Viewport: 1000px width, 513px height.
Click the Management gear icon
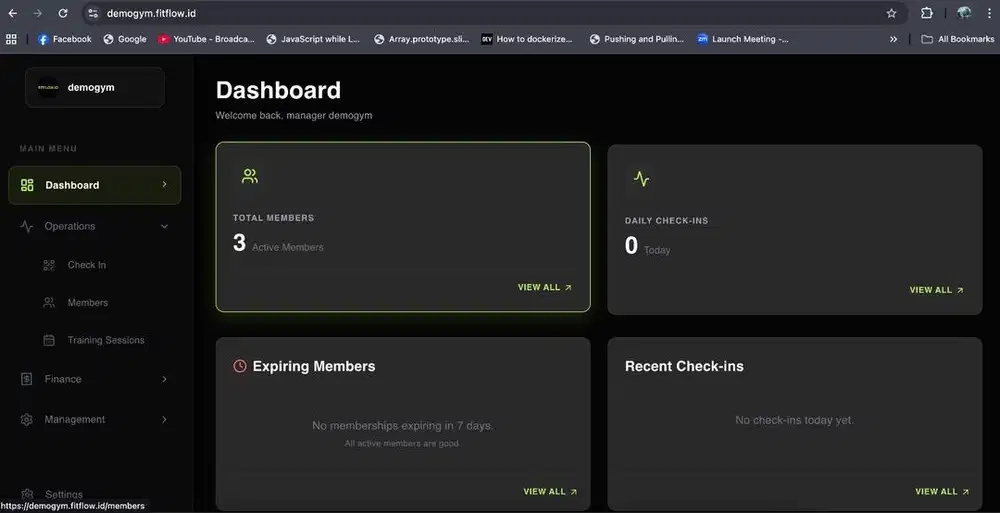27,419
